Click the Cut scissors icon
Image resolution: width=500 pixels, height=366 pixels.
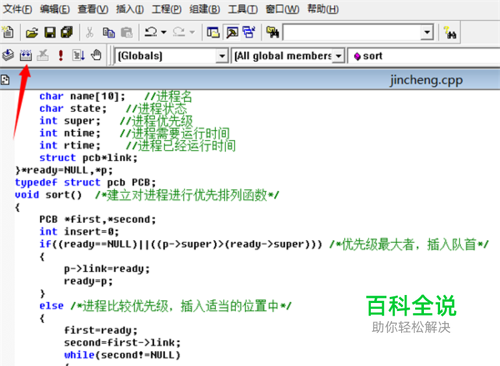pyautogui.click(x=89, y=32)
